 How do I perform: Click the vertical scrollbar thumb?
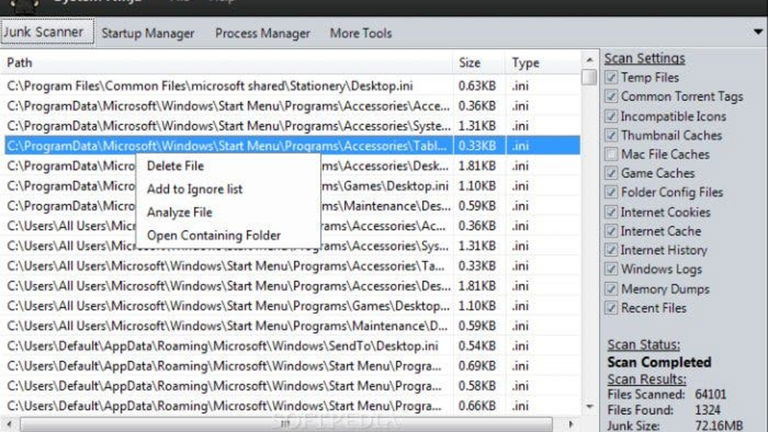(590, 77)
